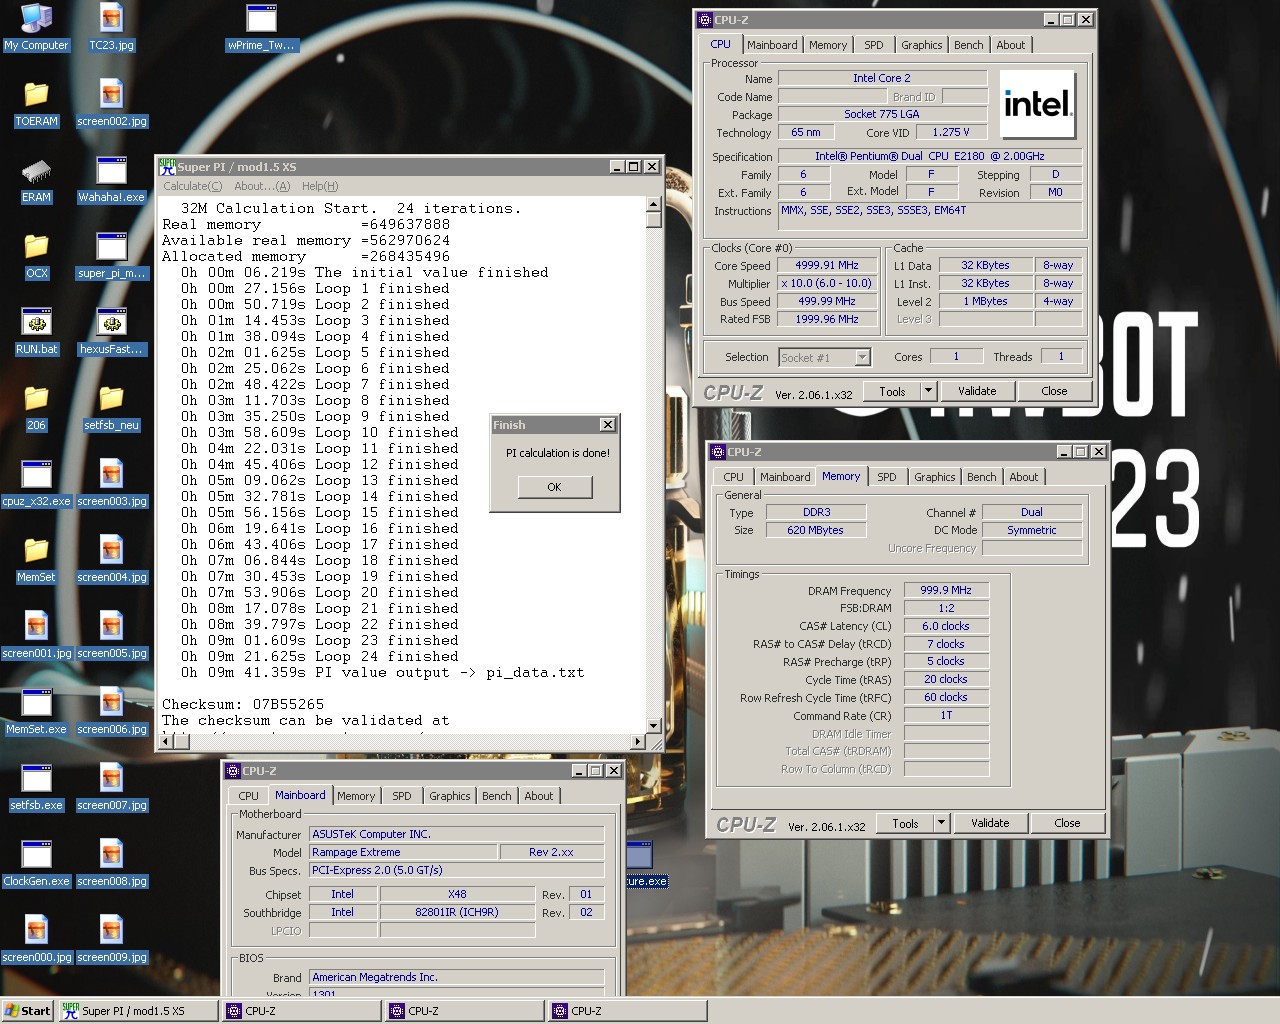
Task: Expand Tools dropdown arrow in Memory CPU-Z
Action: point(941,823)
